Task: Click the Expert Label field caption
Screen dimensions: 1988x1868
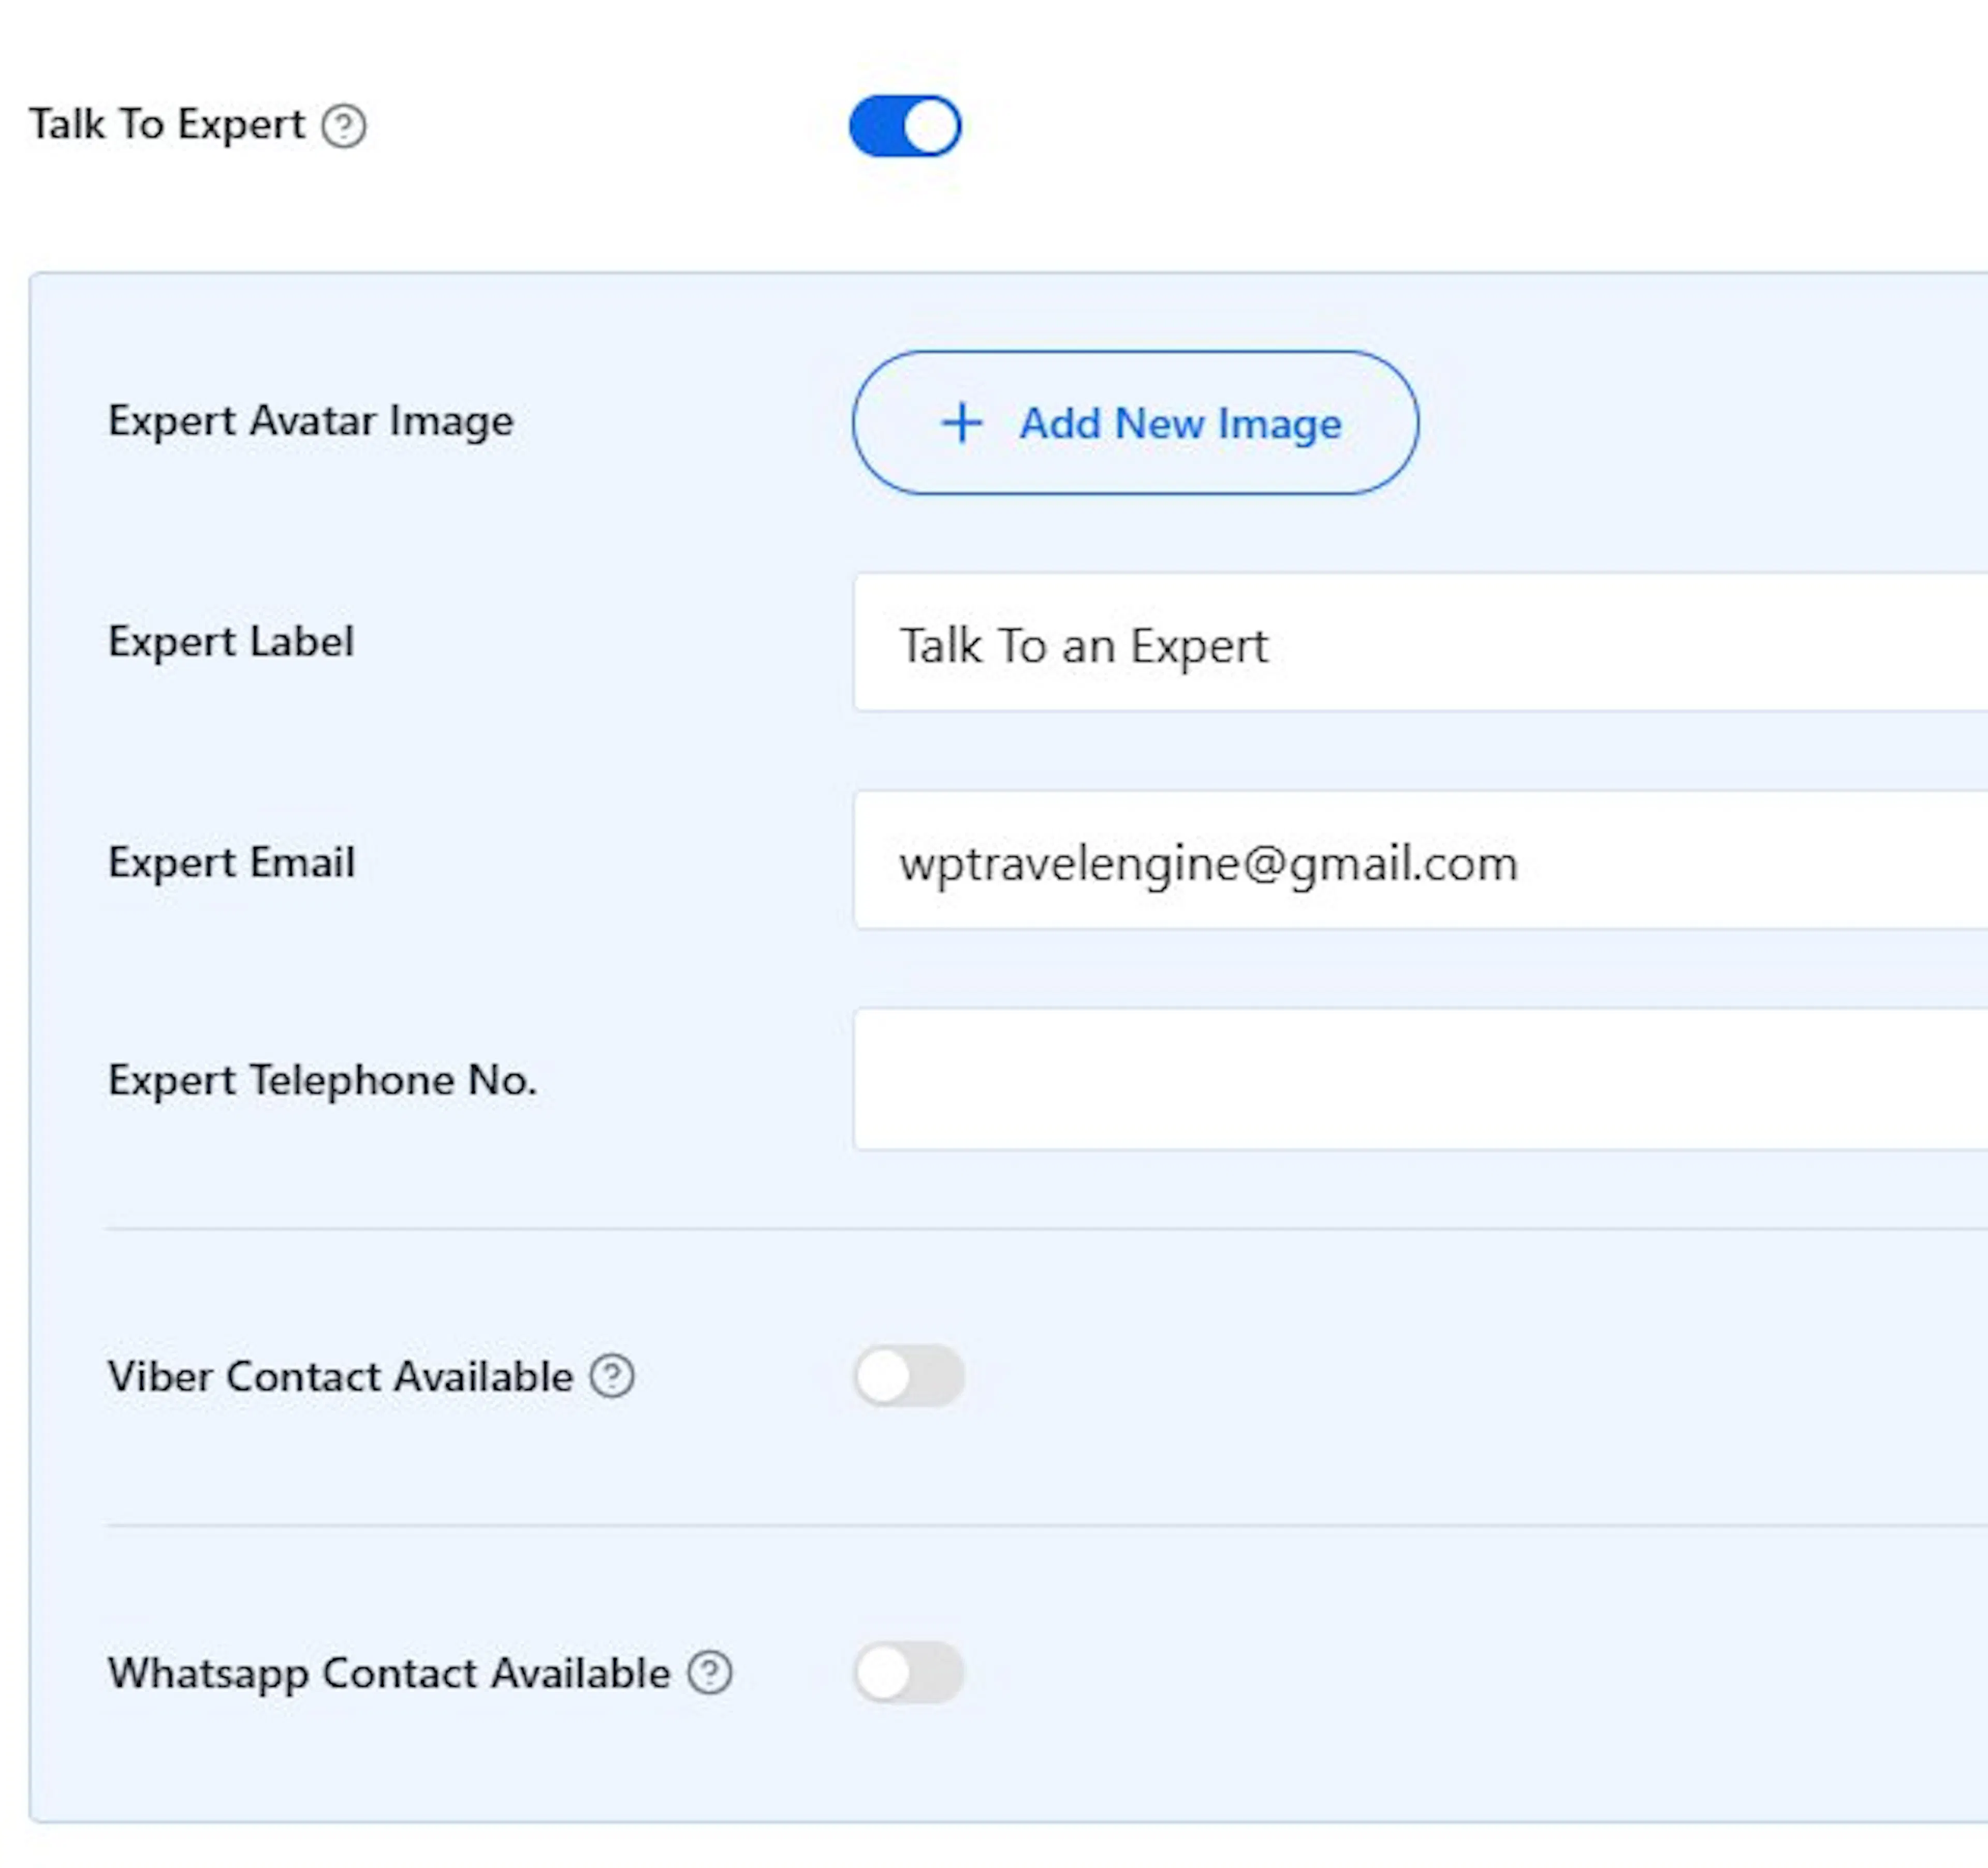Action: point(231,641)
